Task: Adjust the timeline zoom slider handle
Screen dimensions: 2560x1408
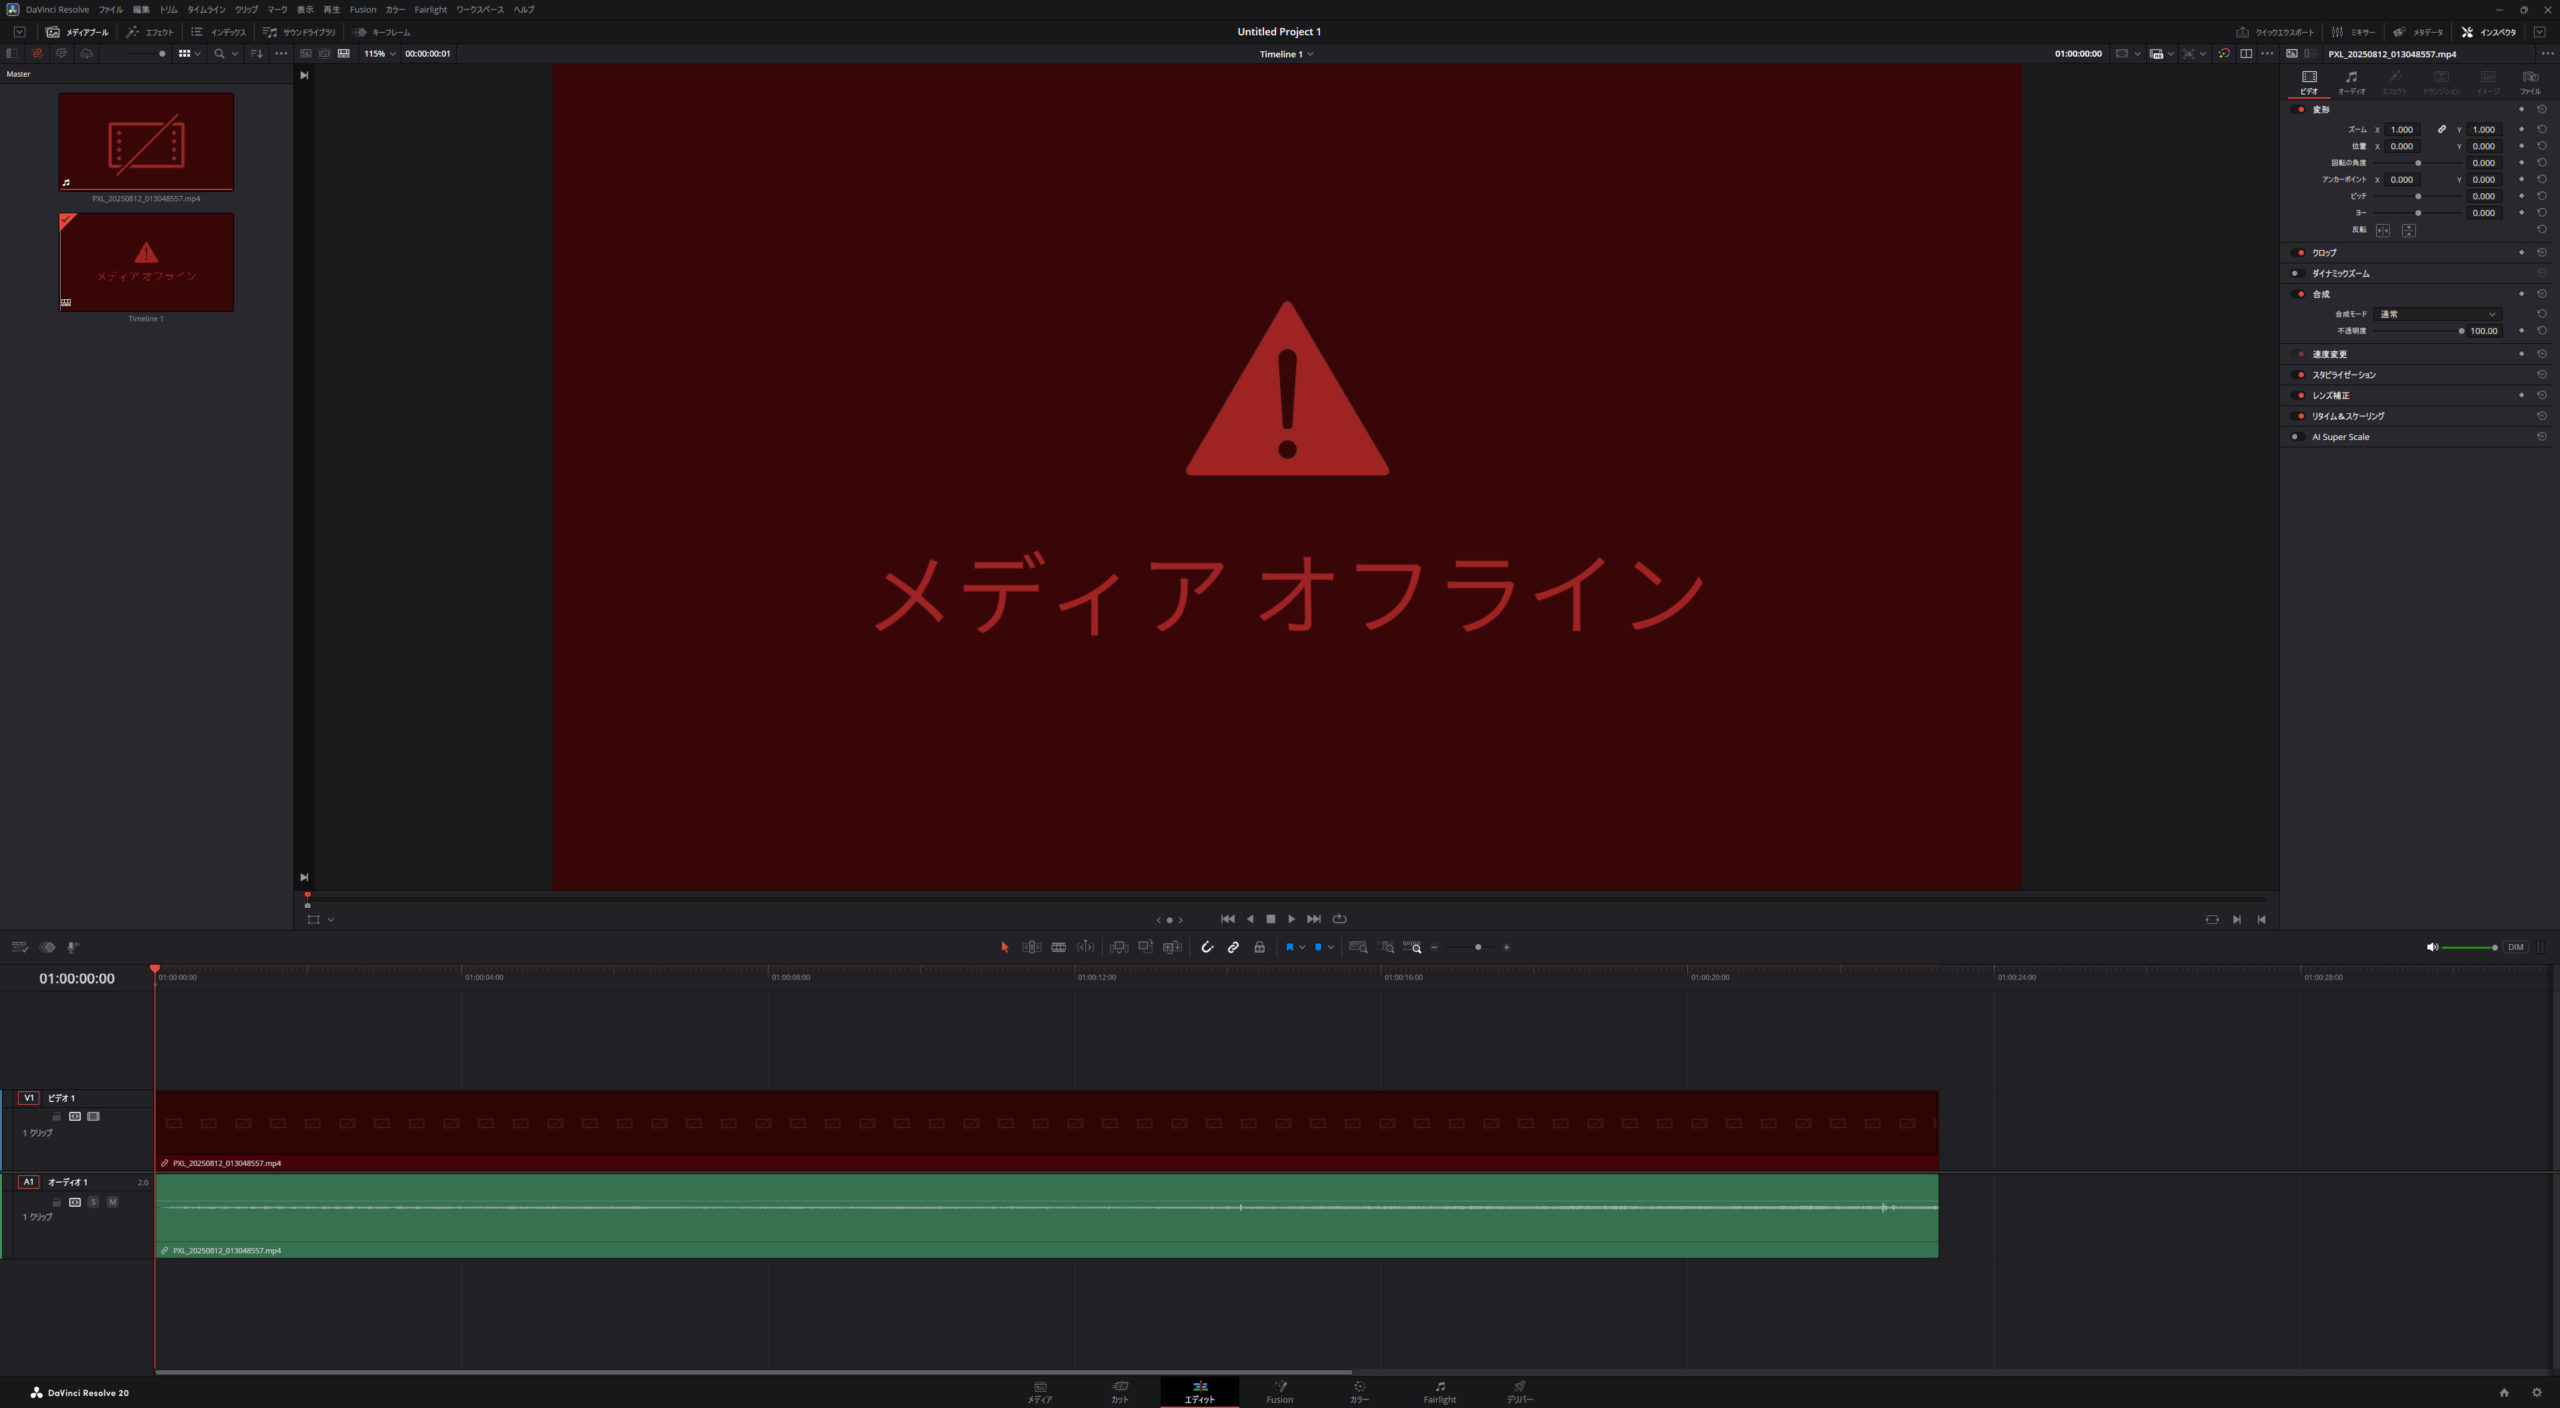Action: pos(1478,947)
